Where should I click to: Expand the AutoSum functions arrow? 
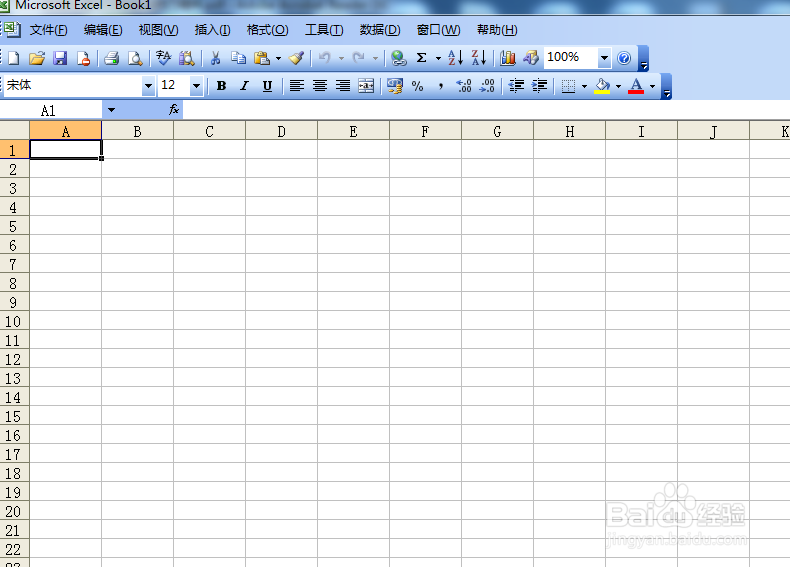tap(438, 58)
